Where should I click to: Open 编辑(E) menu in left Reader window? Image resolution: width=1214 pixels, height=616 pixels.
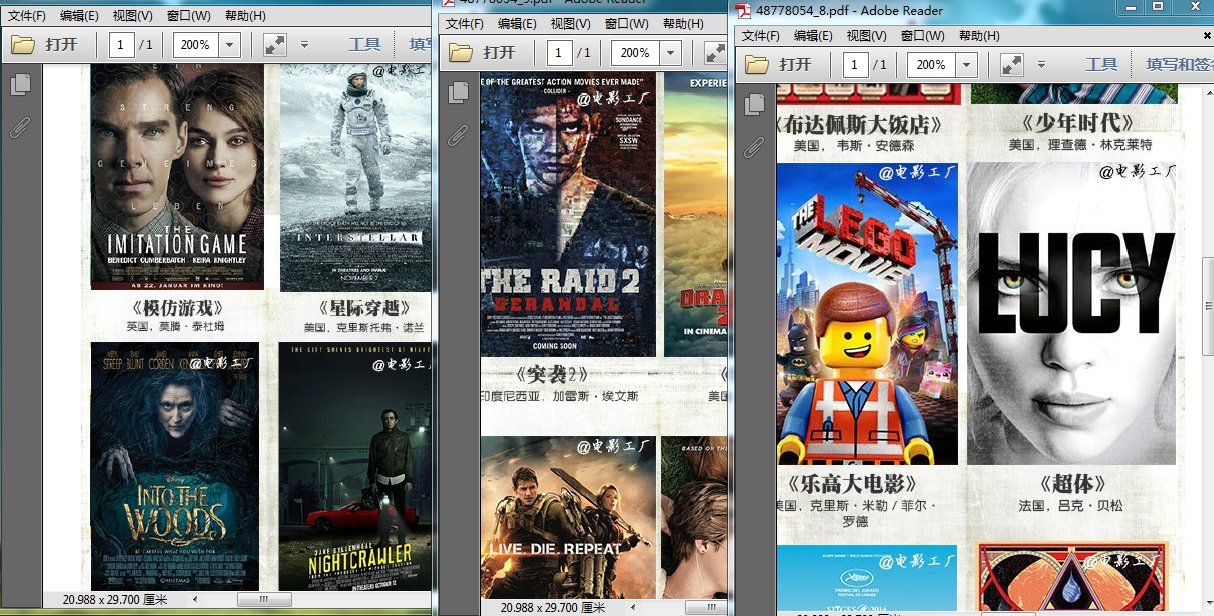tap(79, 16)
